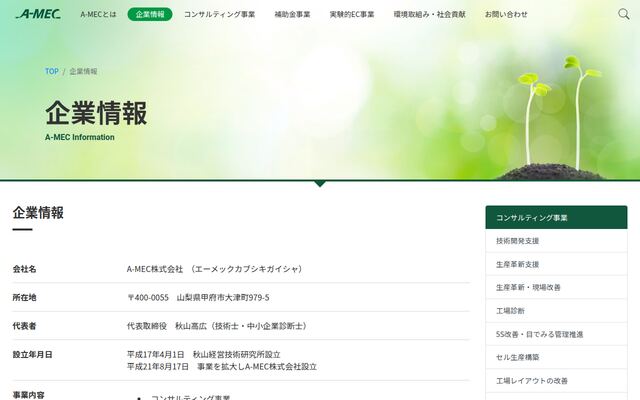Open 工場レイアウトの改善 sidebar link
Screen dimensions: 640x400
point(556,381)
